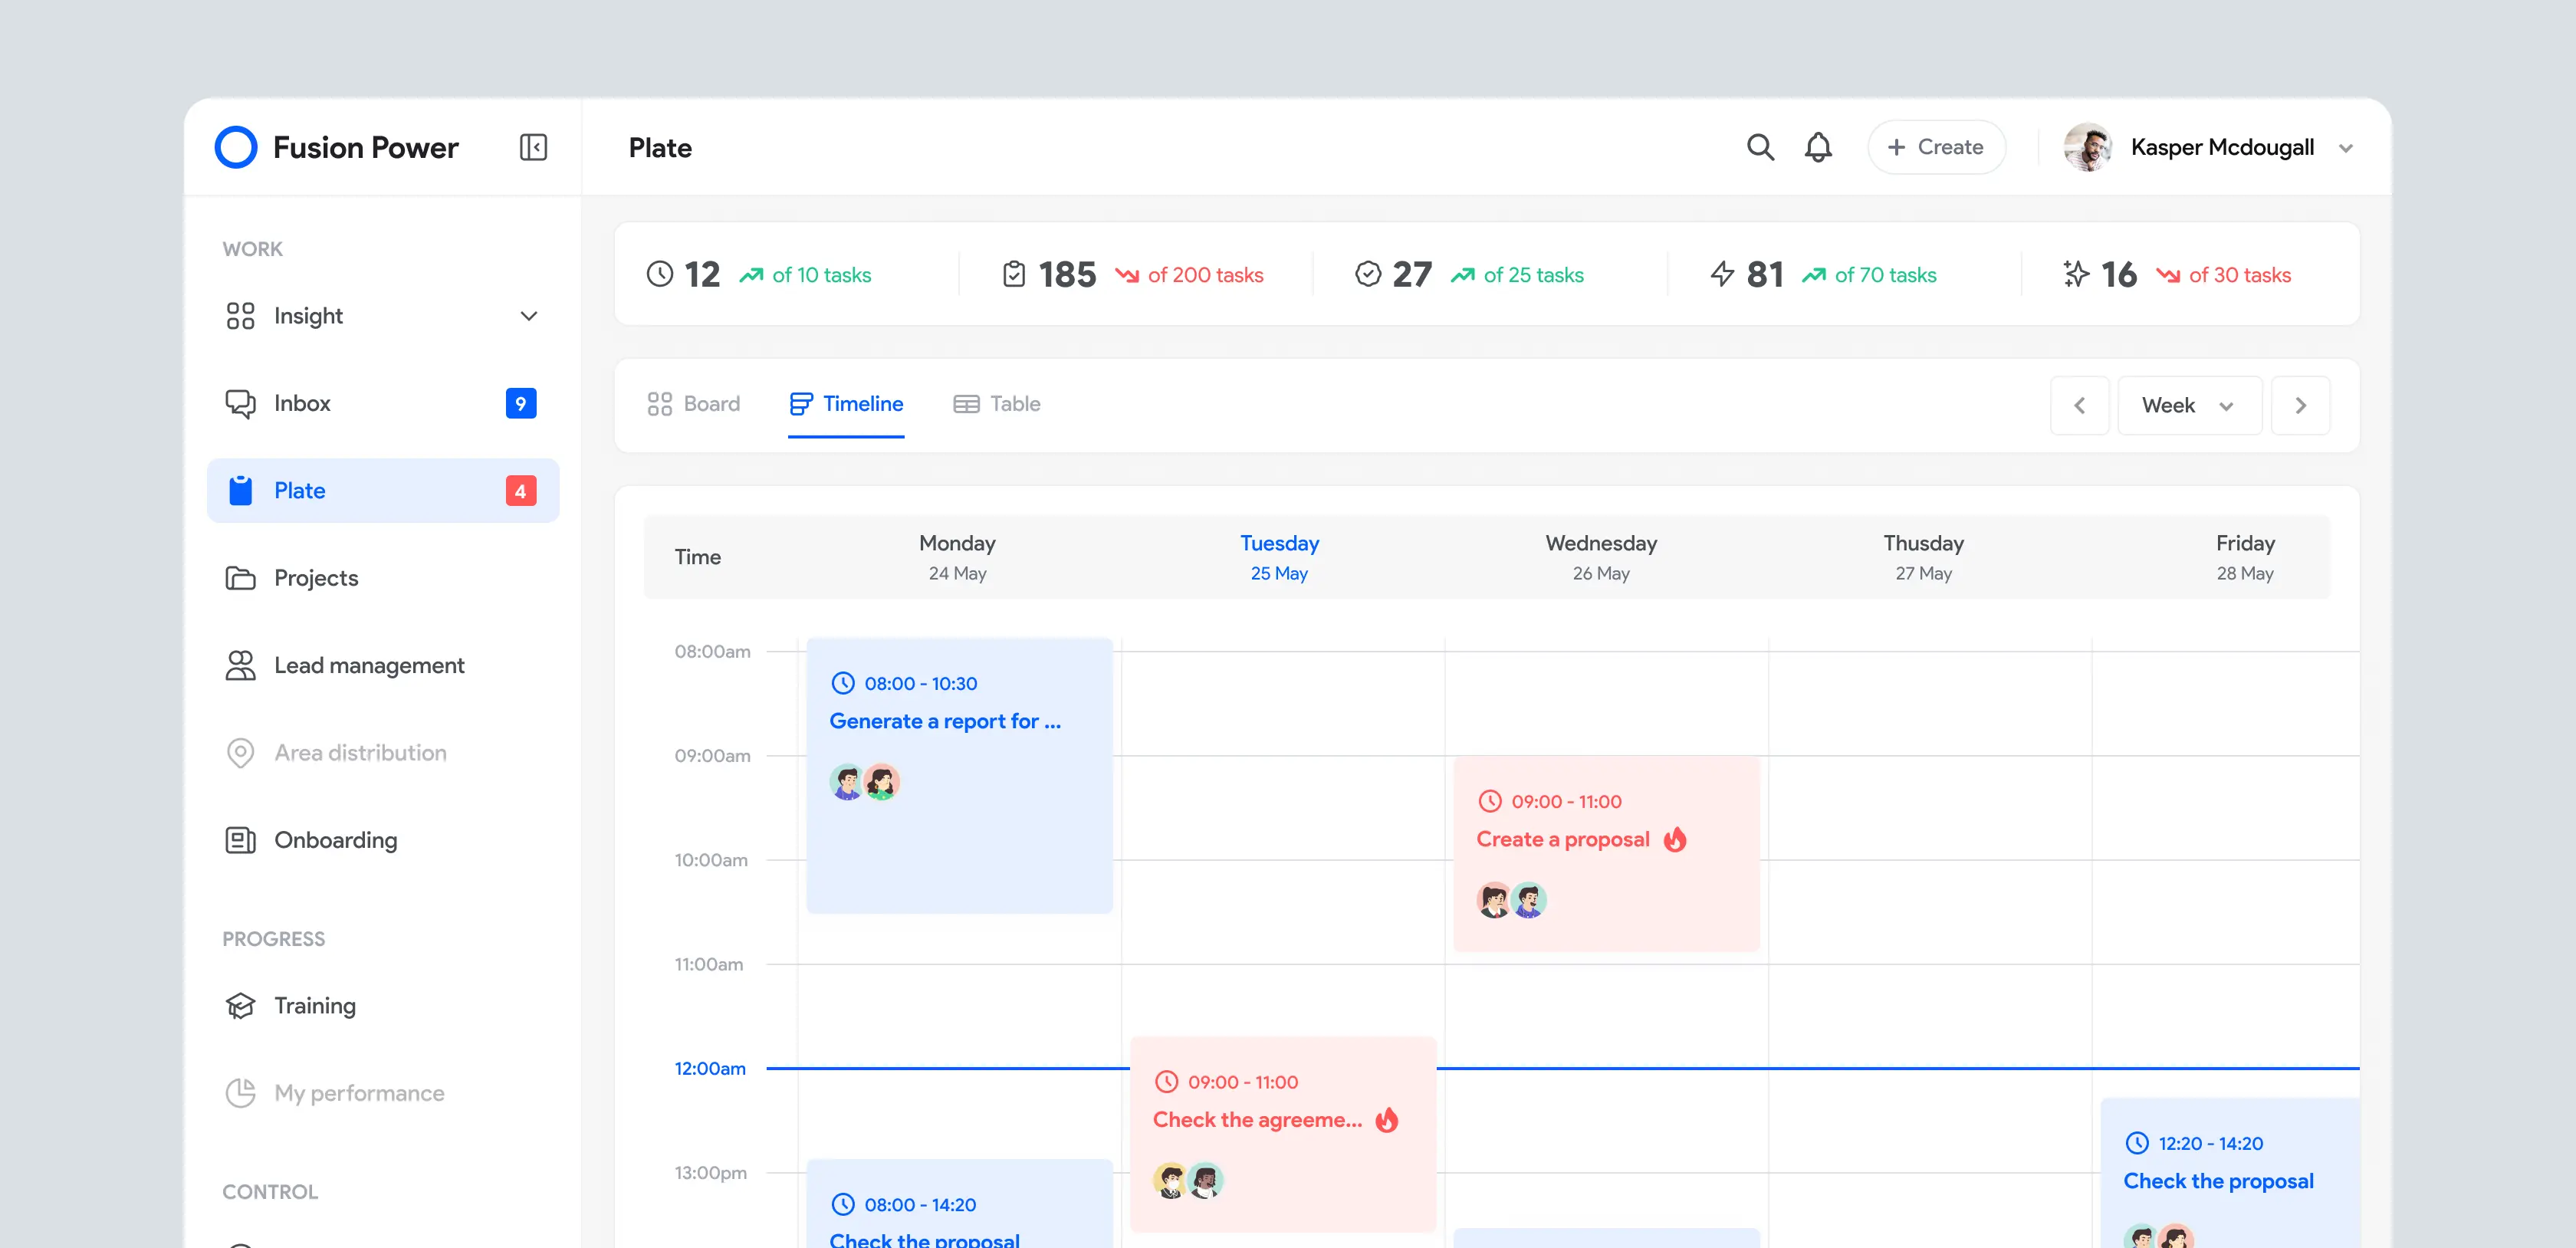Click the Lead management people icon

click(x=240, y=666)
